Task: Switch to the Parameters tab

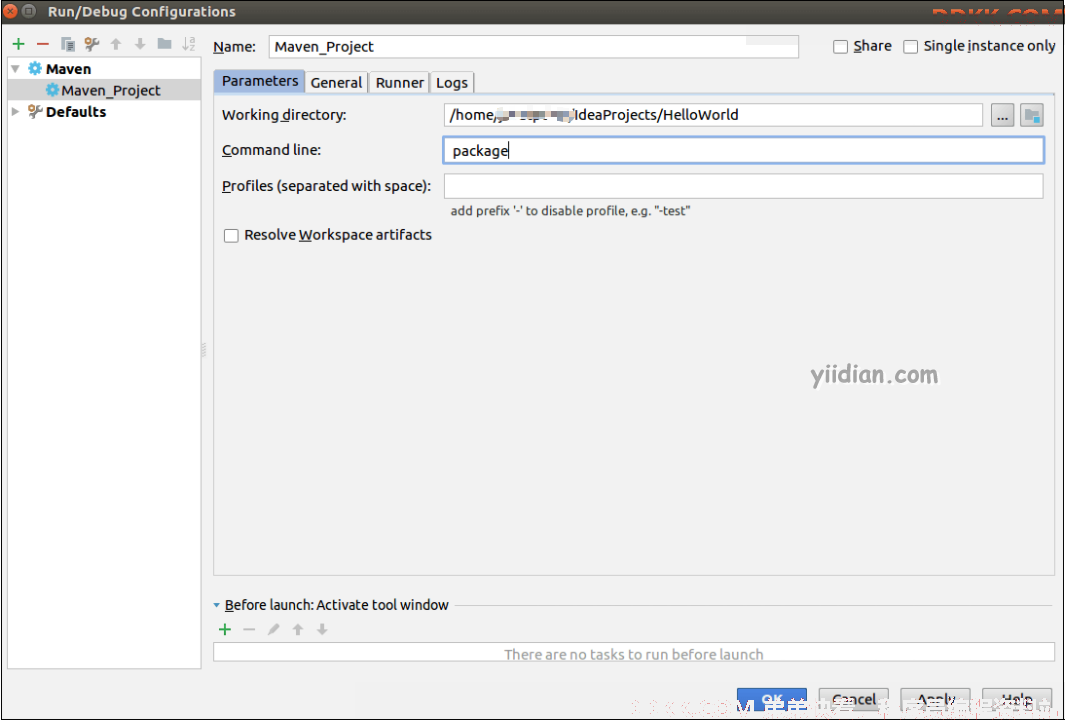Action: (x=259, y=81)
